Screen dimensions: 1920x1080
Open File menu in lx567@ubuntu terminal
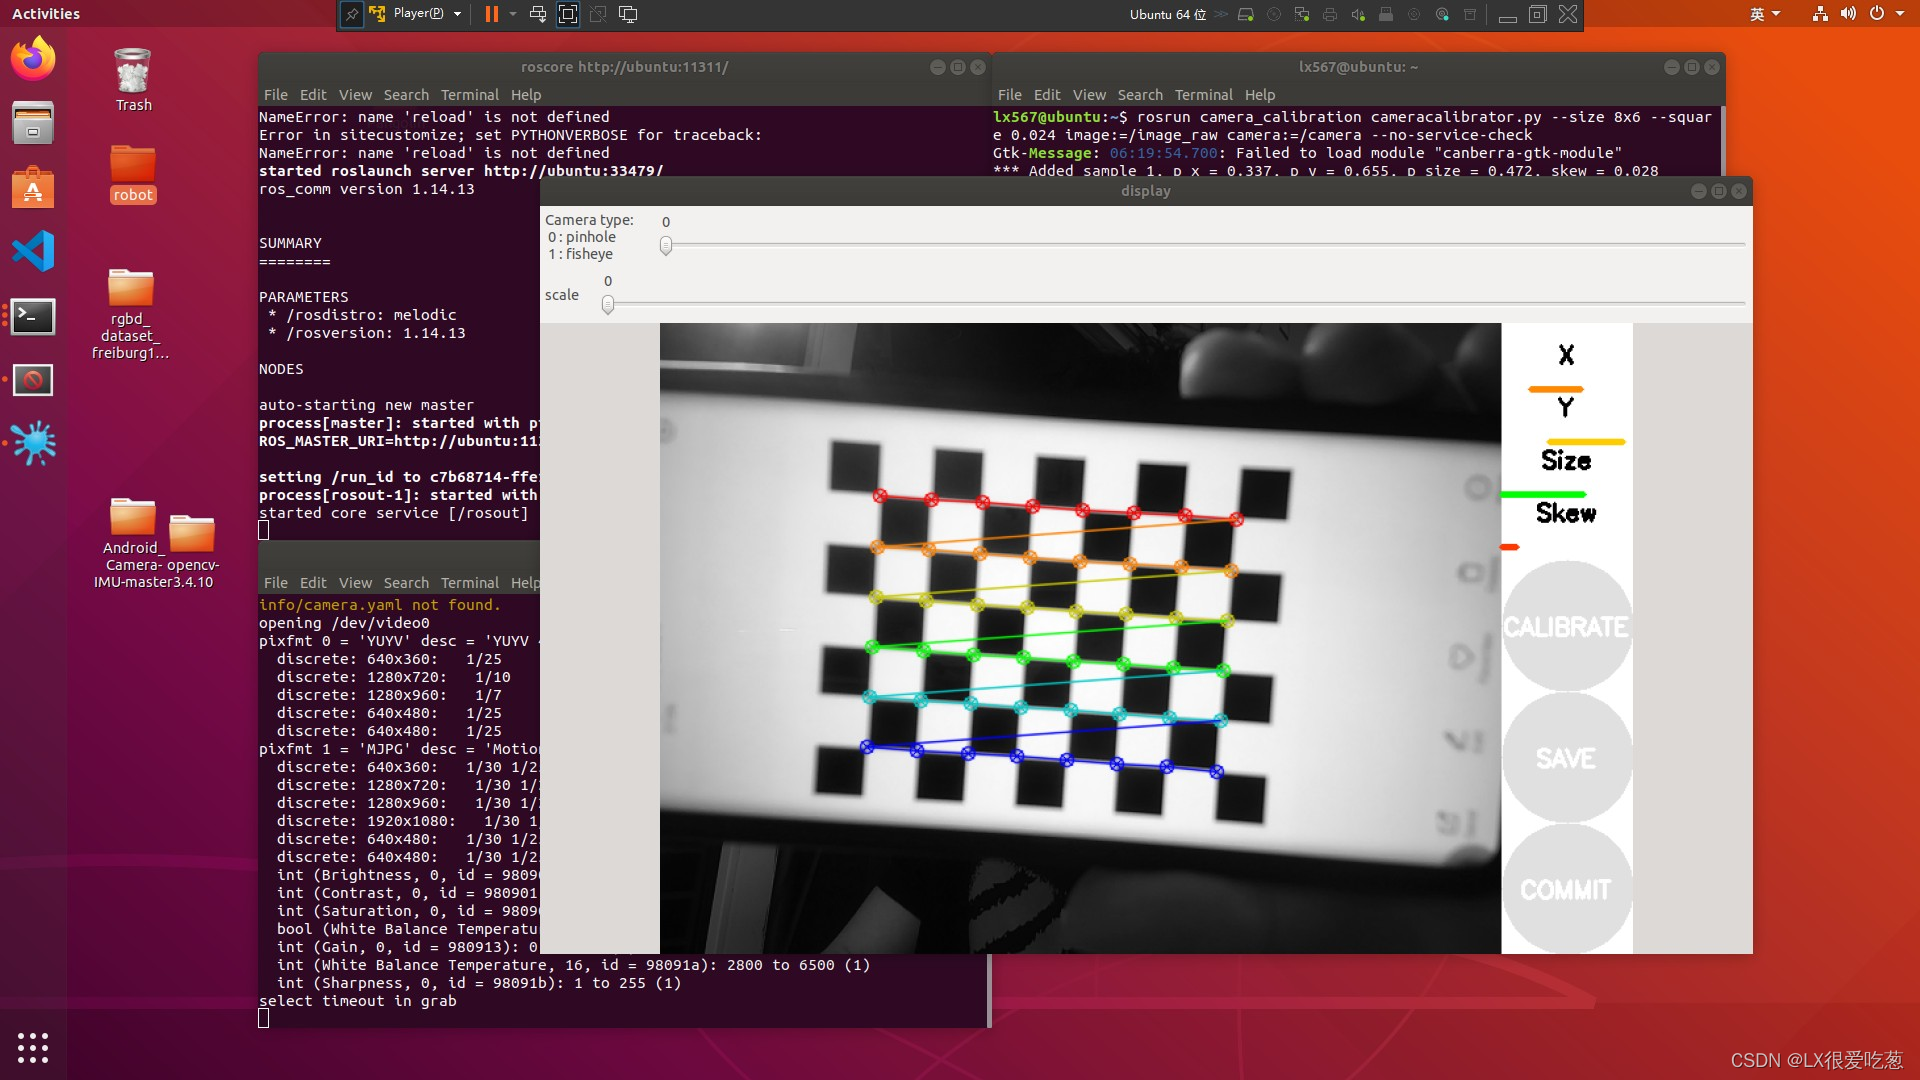(1010, 95)
